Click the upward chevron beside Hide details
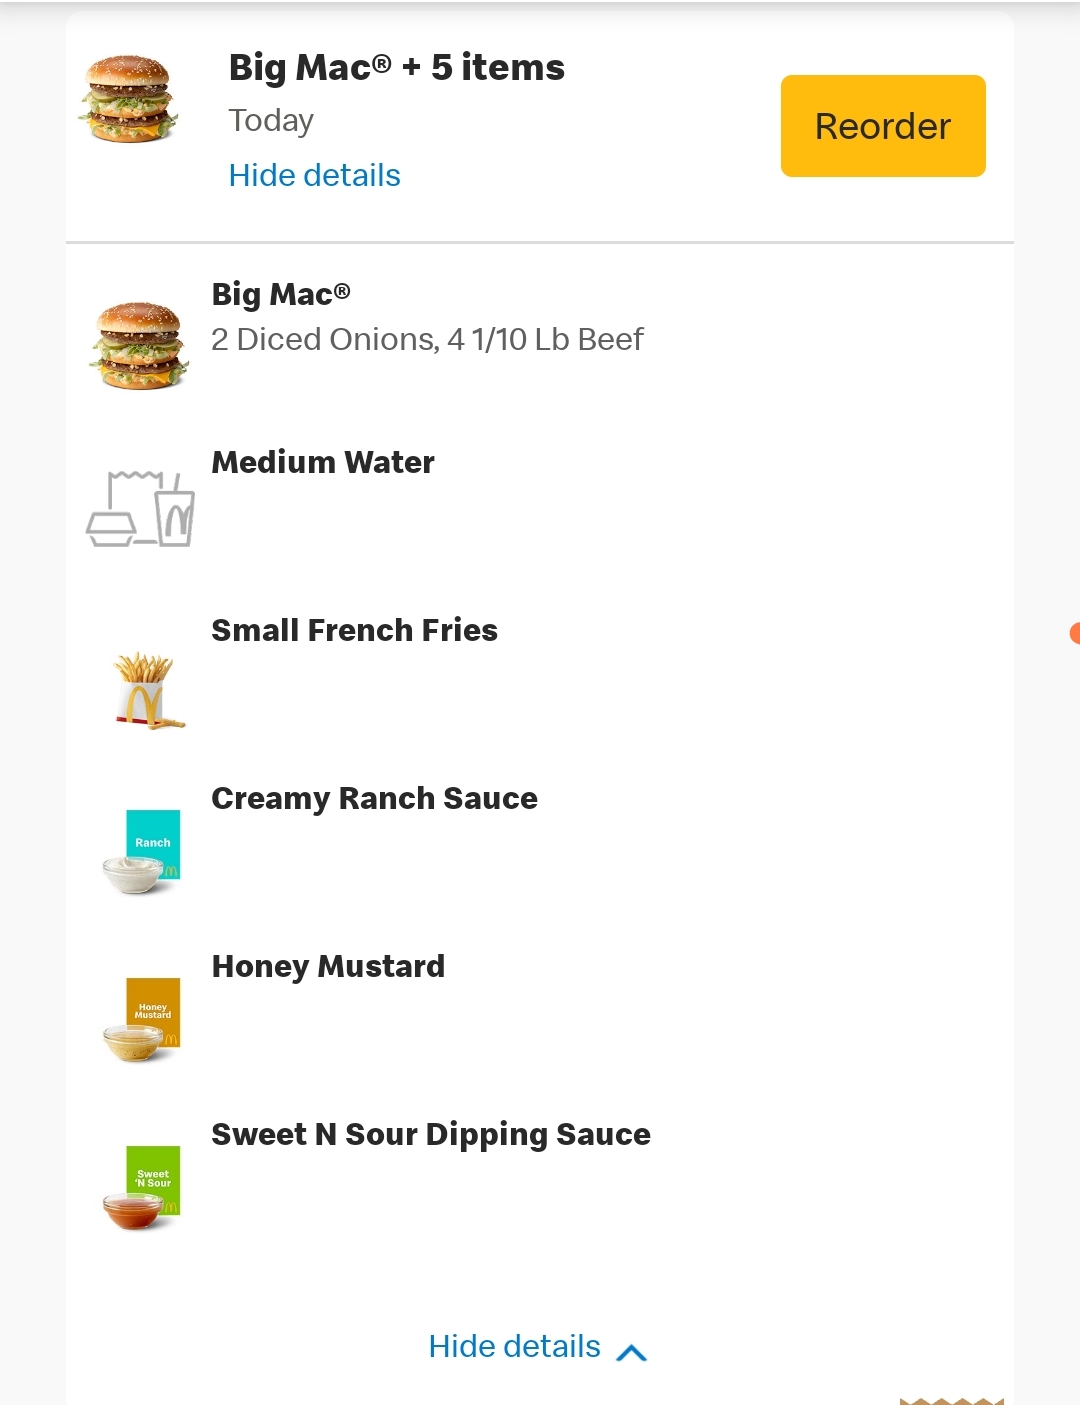1080x1405 pixels. [x=632, y=1352]
